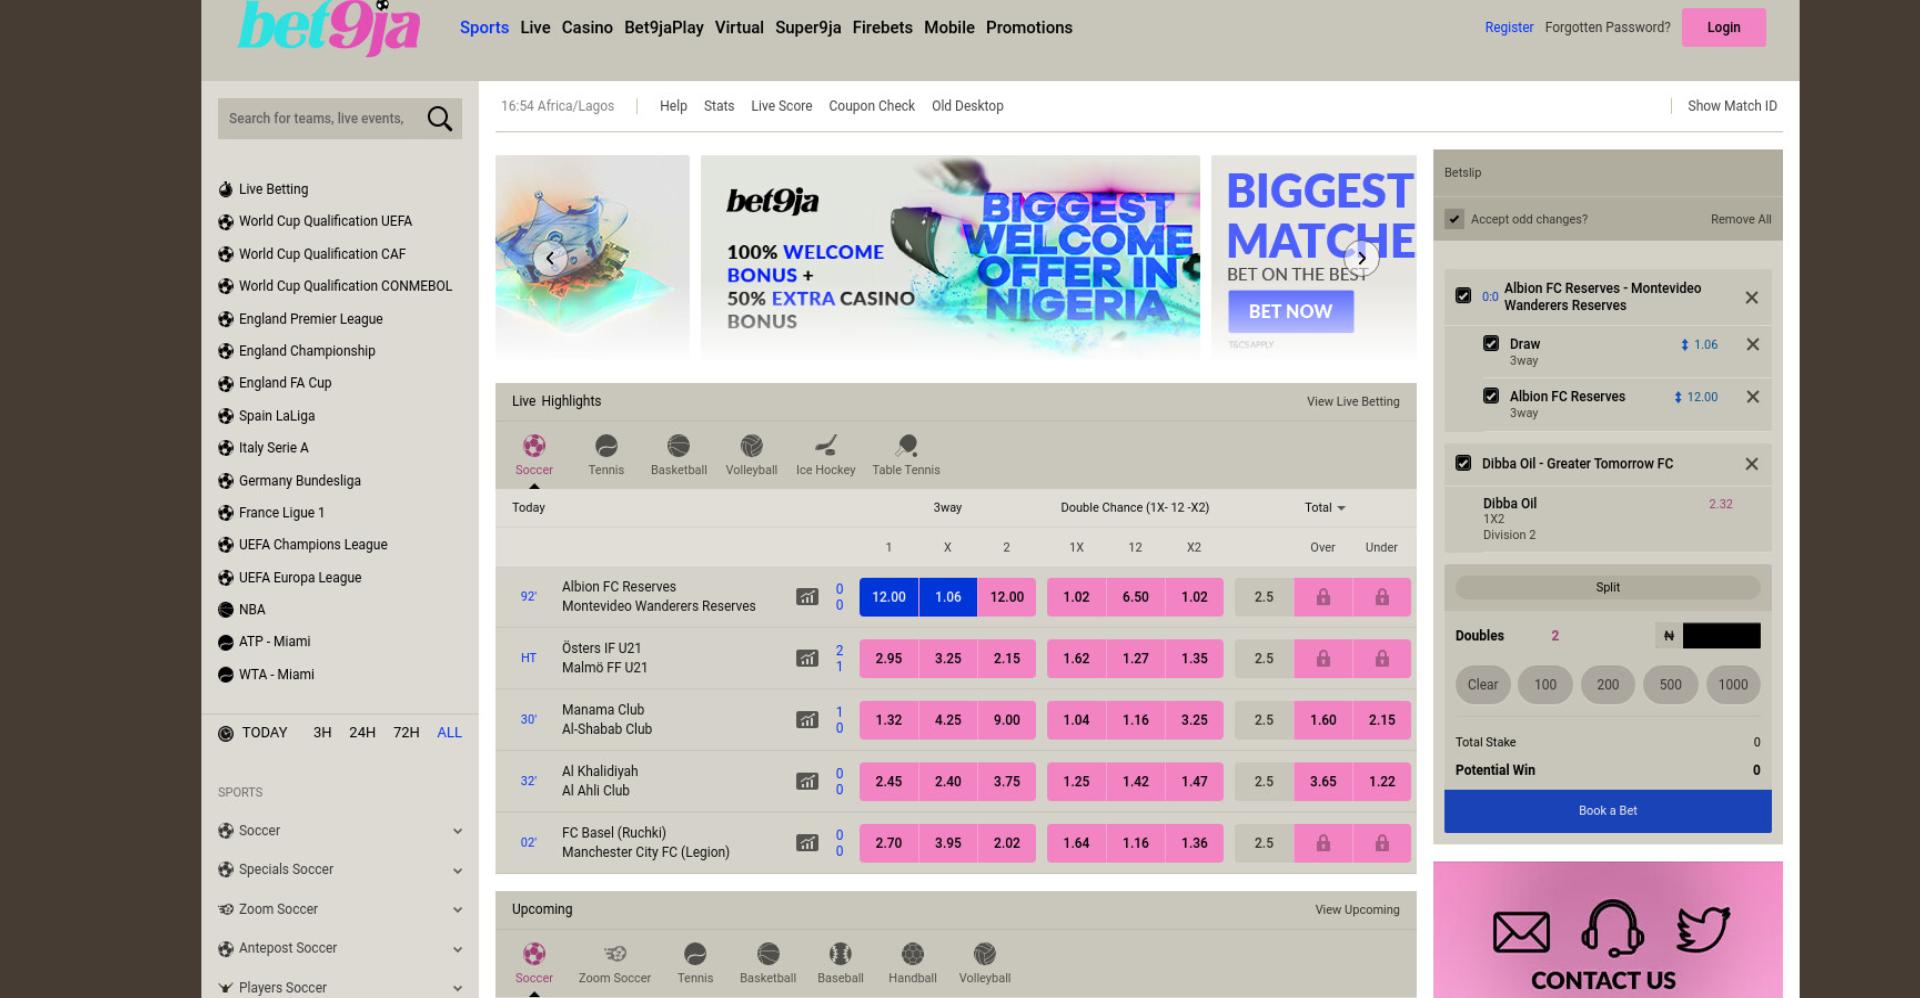Viewport: 1920px width, 998px height.
Task: Select Tennis icon in Live Highlights
Action: pyautogui.click(x=606, y=446)
